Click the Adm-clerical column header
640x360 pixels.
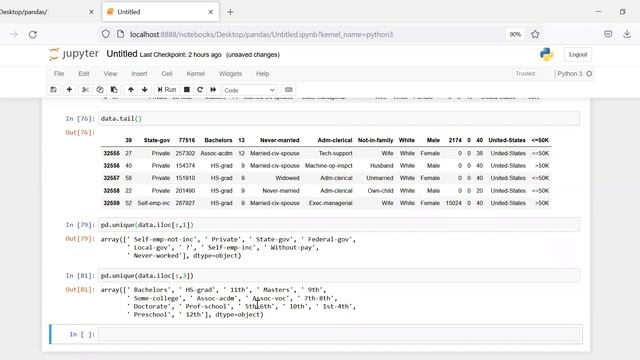335,140
